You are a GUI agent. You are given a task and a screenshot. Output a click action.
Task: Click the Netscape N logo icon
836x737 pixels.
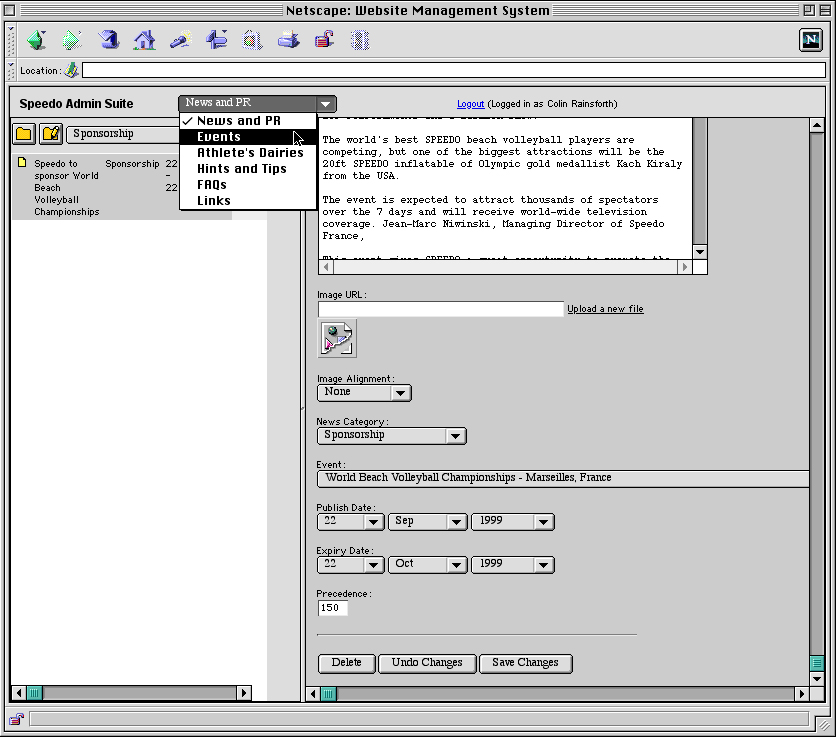(810, 40)
